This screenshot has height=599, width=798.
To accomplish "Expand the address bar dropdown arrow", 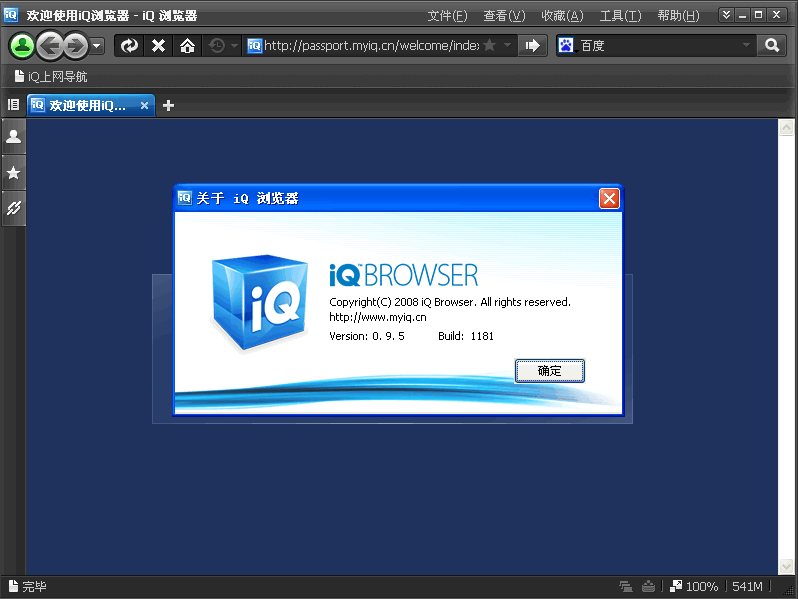I will point(507,45).
